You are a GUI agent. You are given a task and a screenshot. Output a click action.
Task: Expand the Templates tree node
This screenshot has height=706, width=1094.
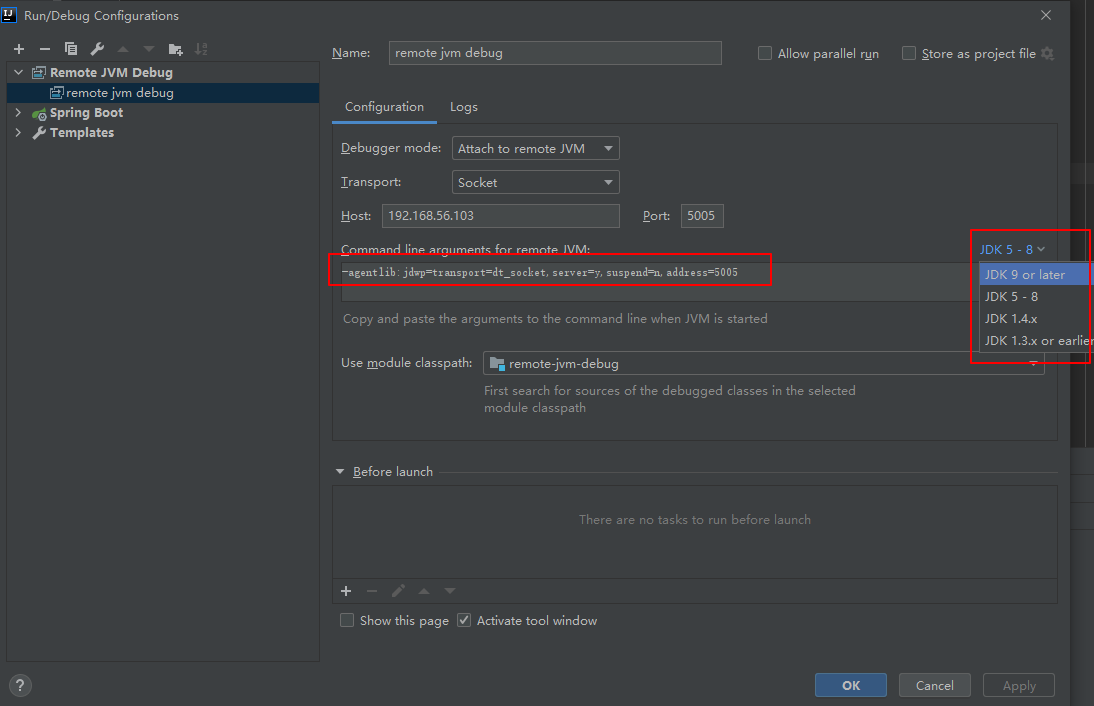tap(19, 133)
